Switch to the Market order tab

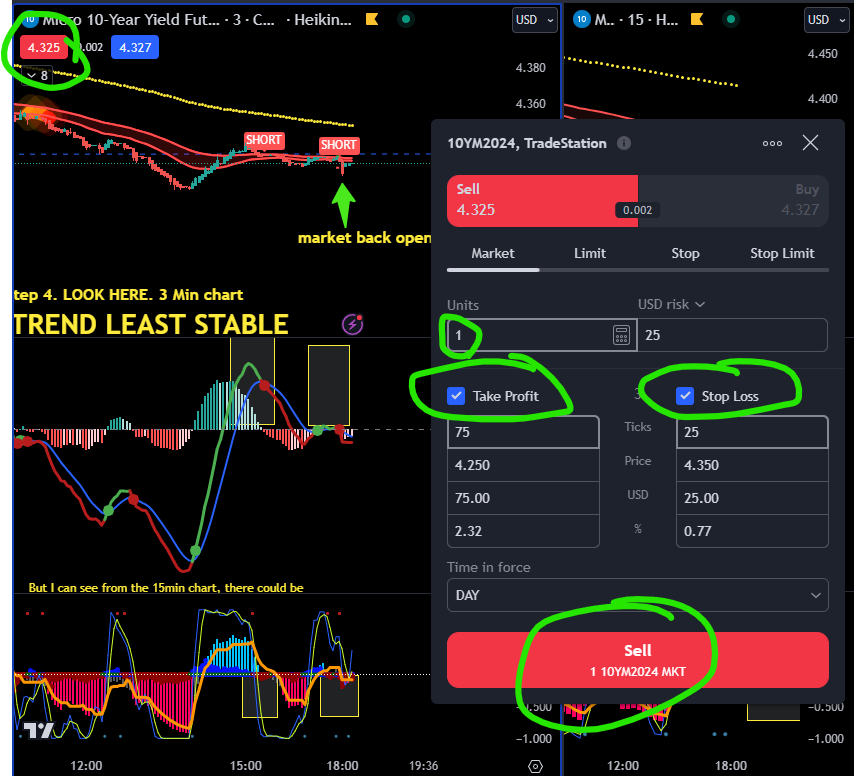tap(493, 253)
